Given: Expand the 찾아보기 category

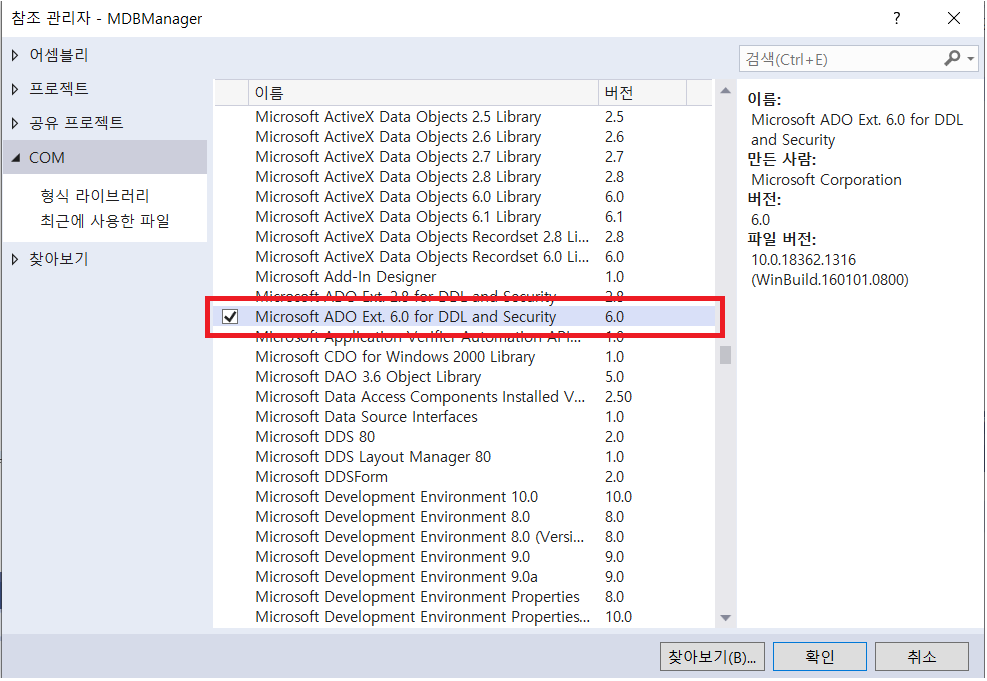Looking at the screenshot, I should pyautogui.click(x=15, y=259).
